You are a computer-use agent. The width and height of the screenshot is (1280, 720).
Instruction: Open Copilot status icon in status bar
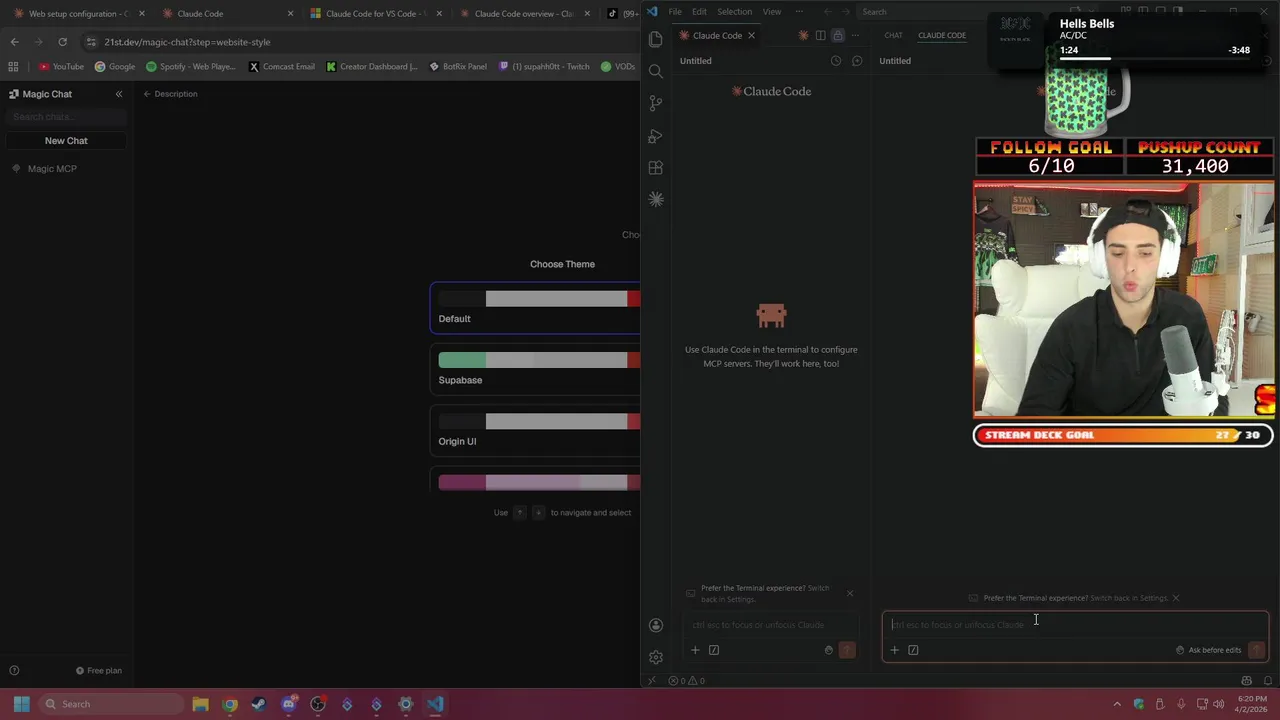click(1246, 681)
